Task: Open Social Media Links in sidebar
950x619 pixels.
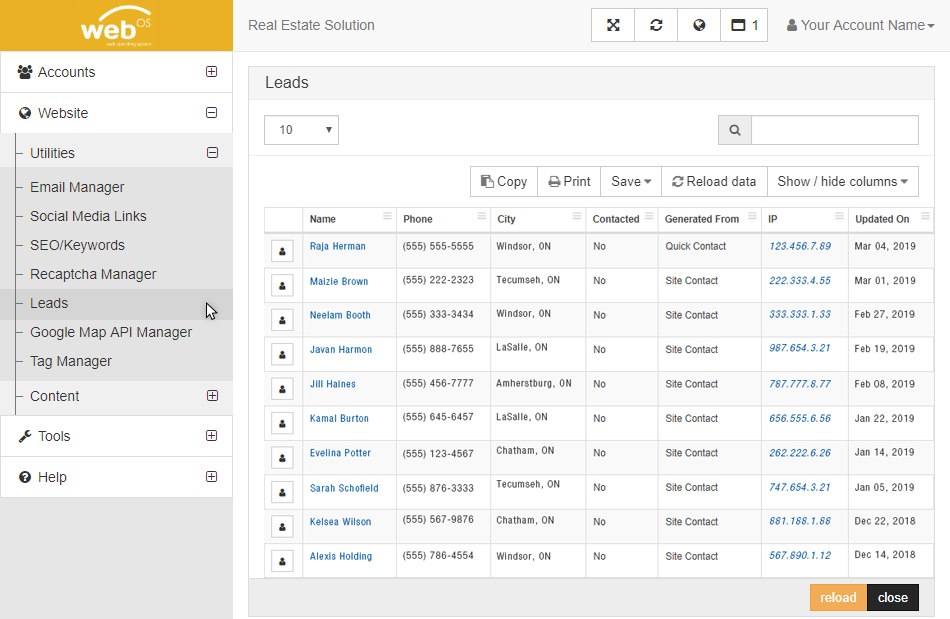Action: (88, 216)
